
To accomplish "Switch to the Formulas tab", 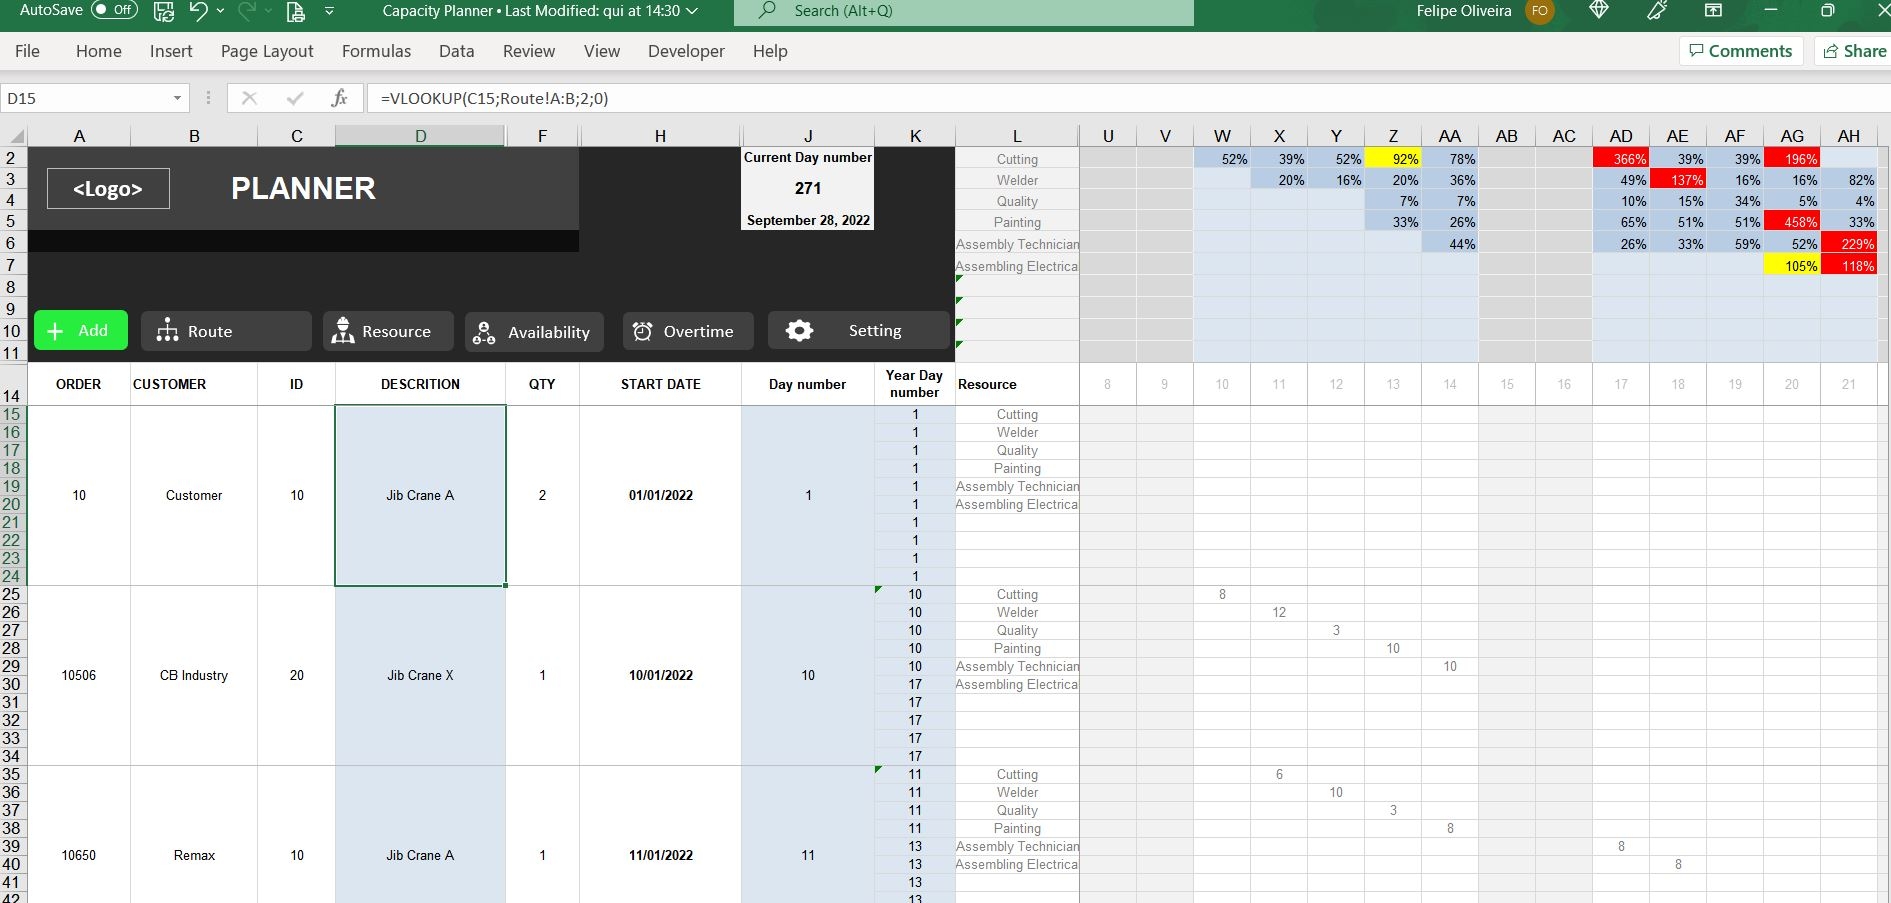I will pos(375,50).
